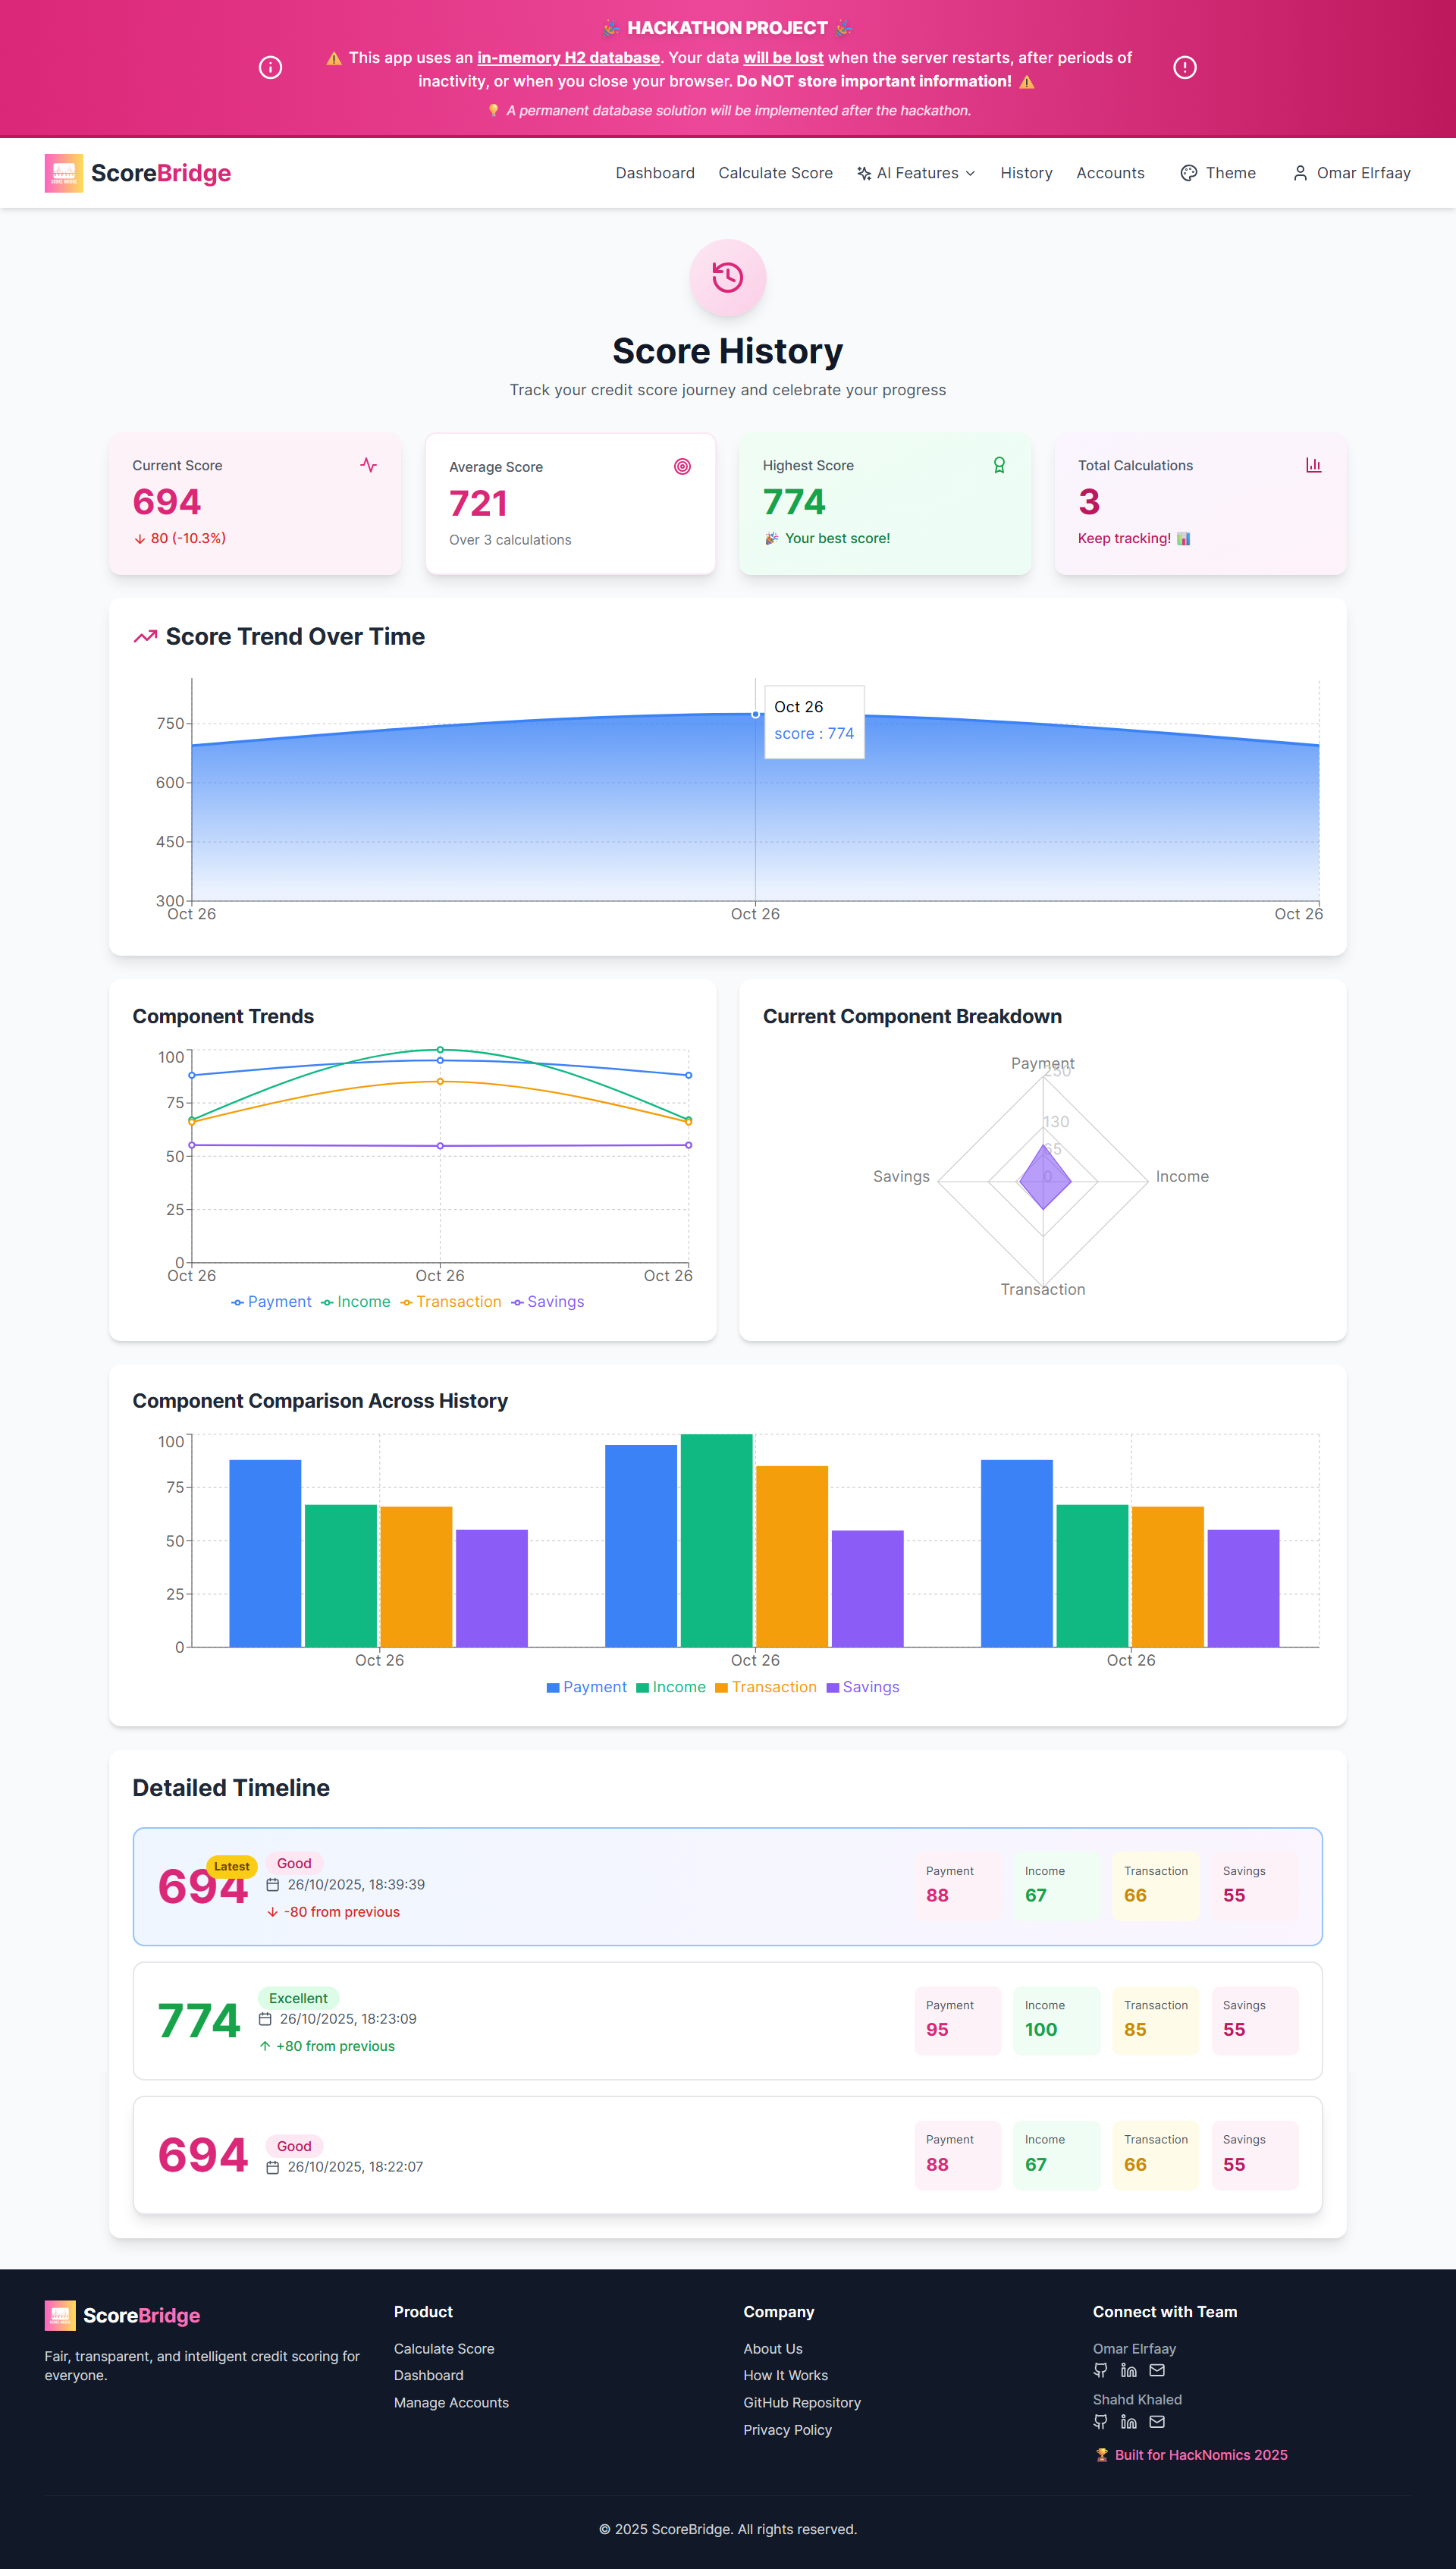Open the Theme selector
Image resolution: width=1456 pixels, height=2569 pixels.
[1218, 173]
